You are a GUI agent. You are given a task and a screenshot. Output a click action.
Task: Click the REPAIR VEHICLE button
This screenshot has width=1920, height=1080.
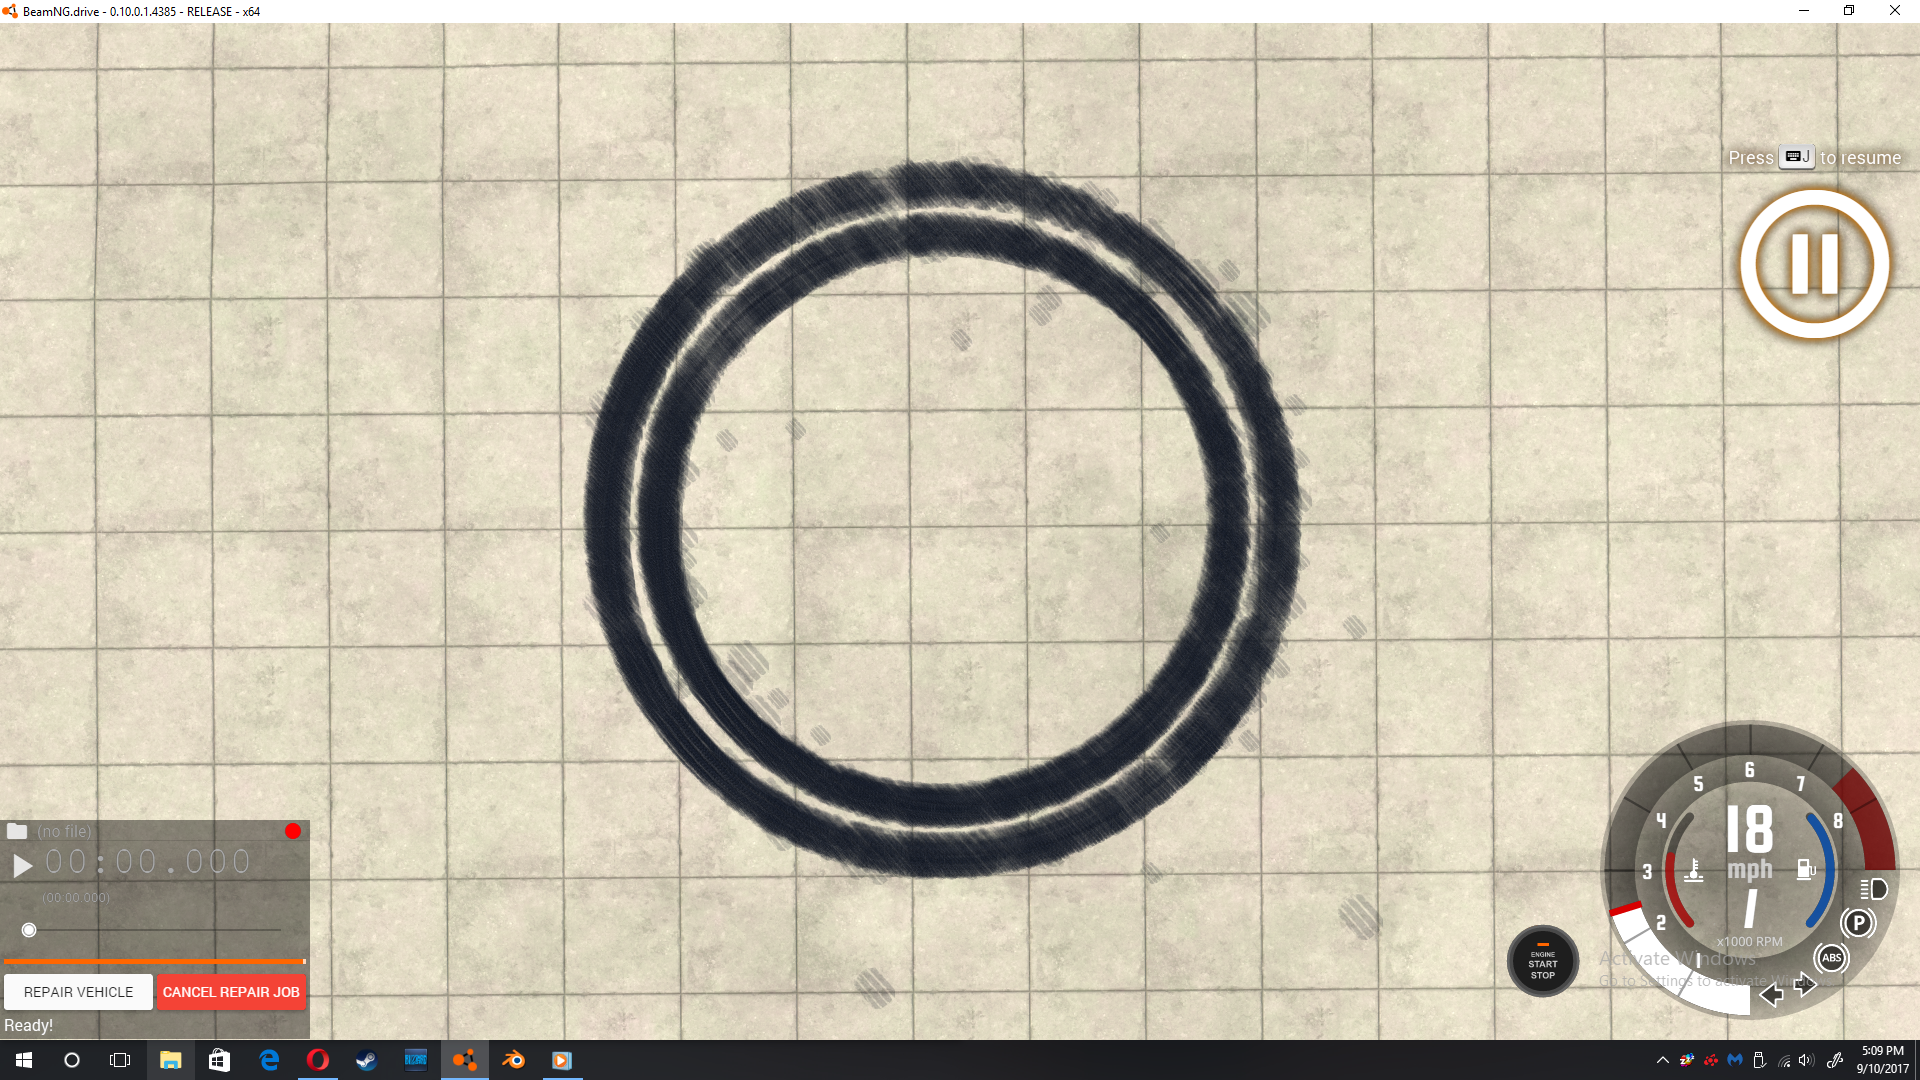pyautogui.click(x=78, y=992)
